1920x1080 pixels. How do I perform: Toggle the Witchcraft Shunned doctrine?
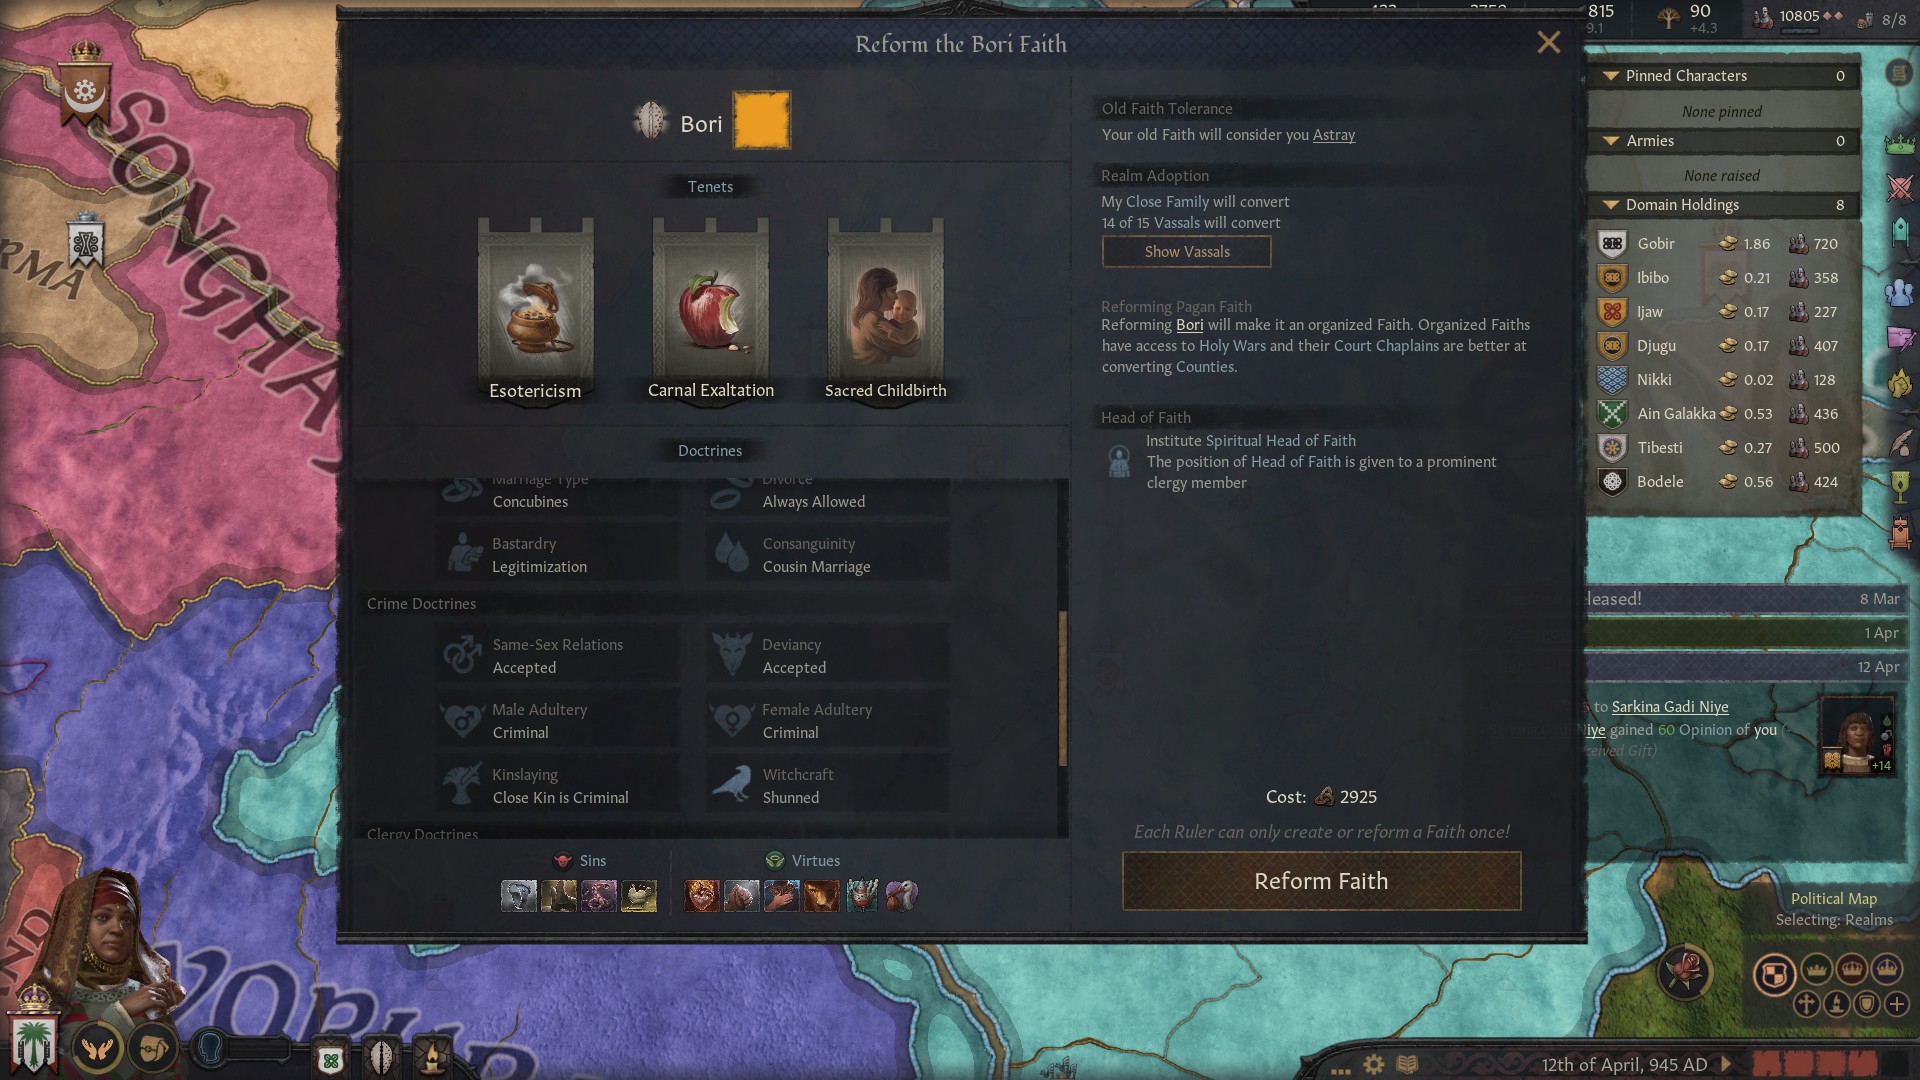[828, 786]
